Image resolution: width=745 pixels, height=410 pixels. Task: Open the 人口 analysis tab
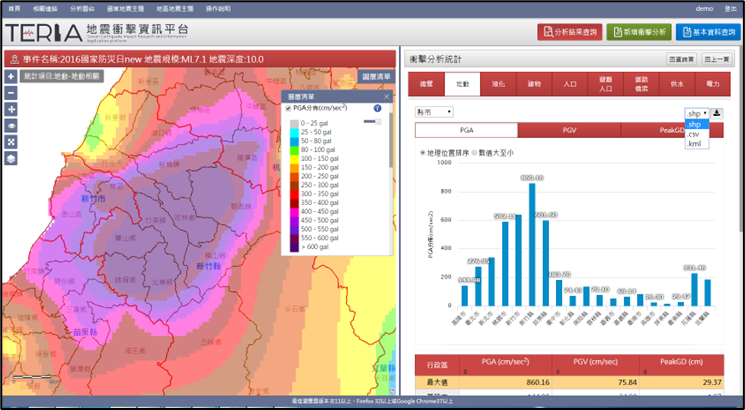click(570, 85)
